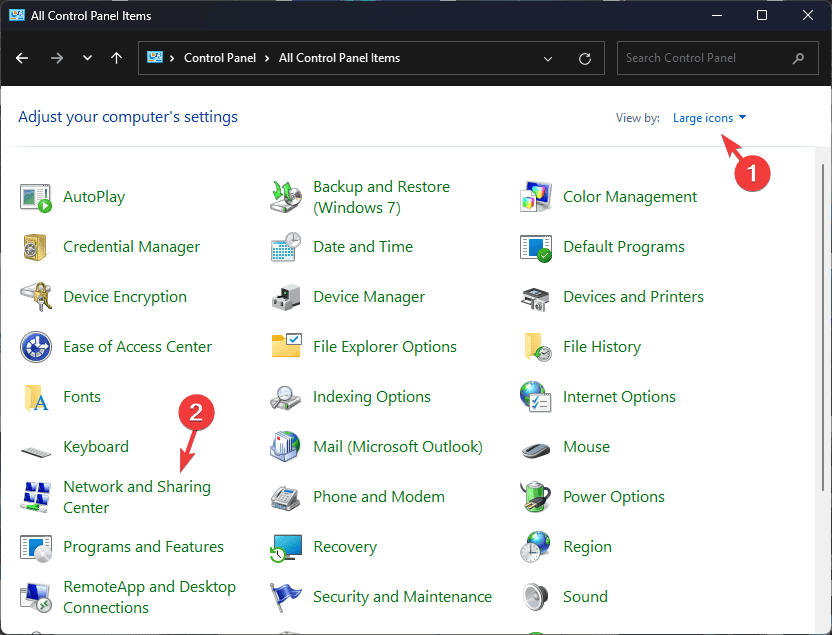This screenshot has height=635, width=832.
Task: Click the Search Control Panel field
Action: [717, 58]
